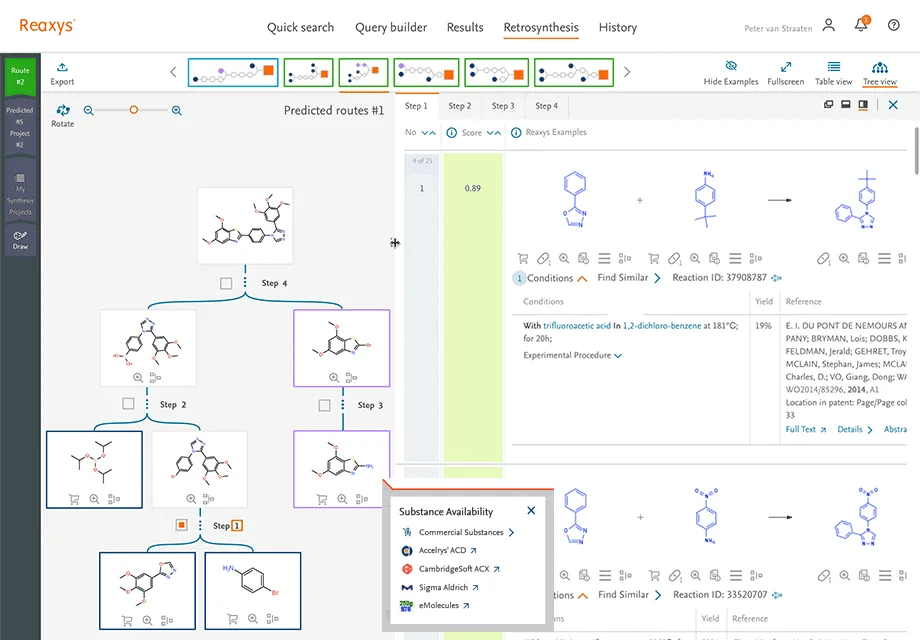Image resolution: width=920 pixels, height=640 pixels.
Task: Select the target molecule at tree top
Action: 245,226
